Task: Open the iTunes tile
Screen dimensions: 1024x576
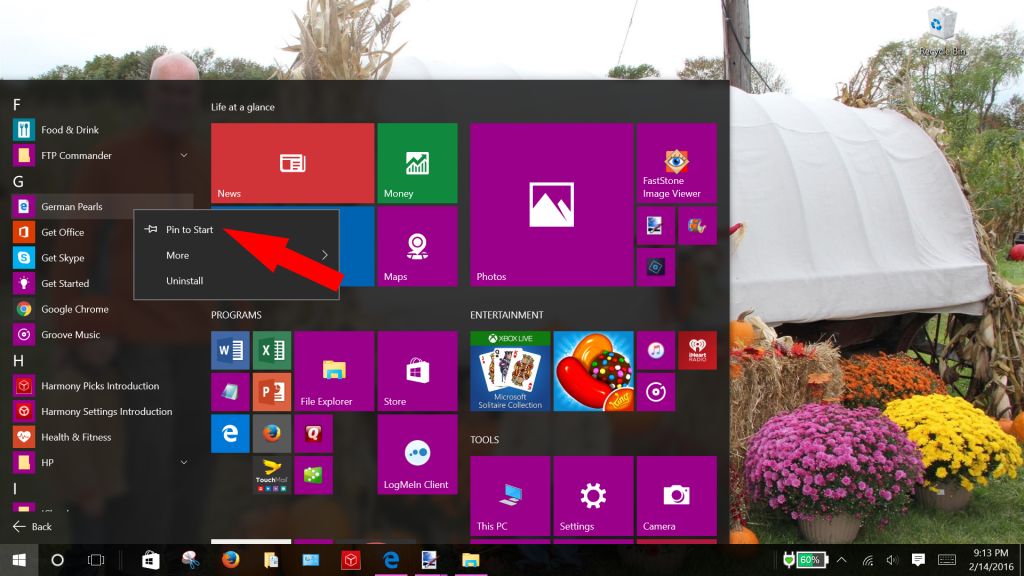Action: coord(656,350)
